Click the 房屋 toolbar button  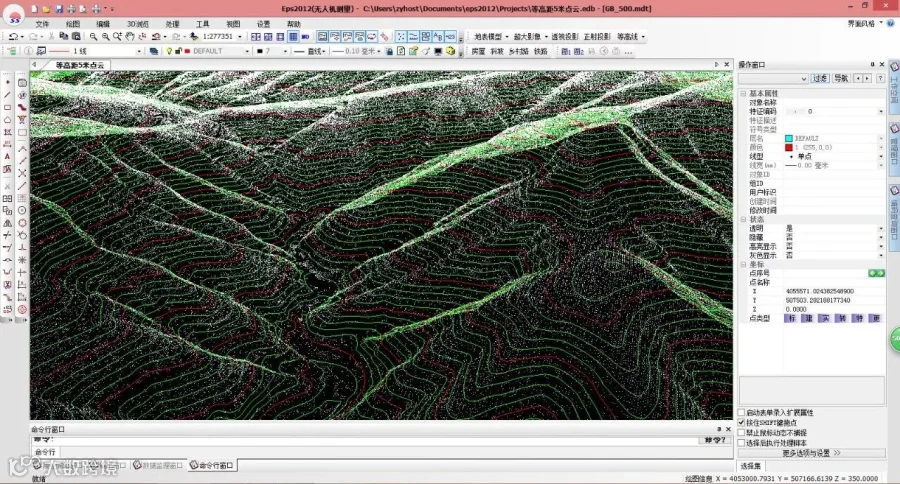(x=478, y=51)
